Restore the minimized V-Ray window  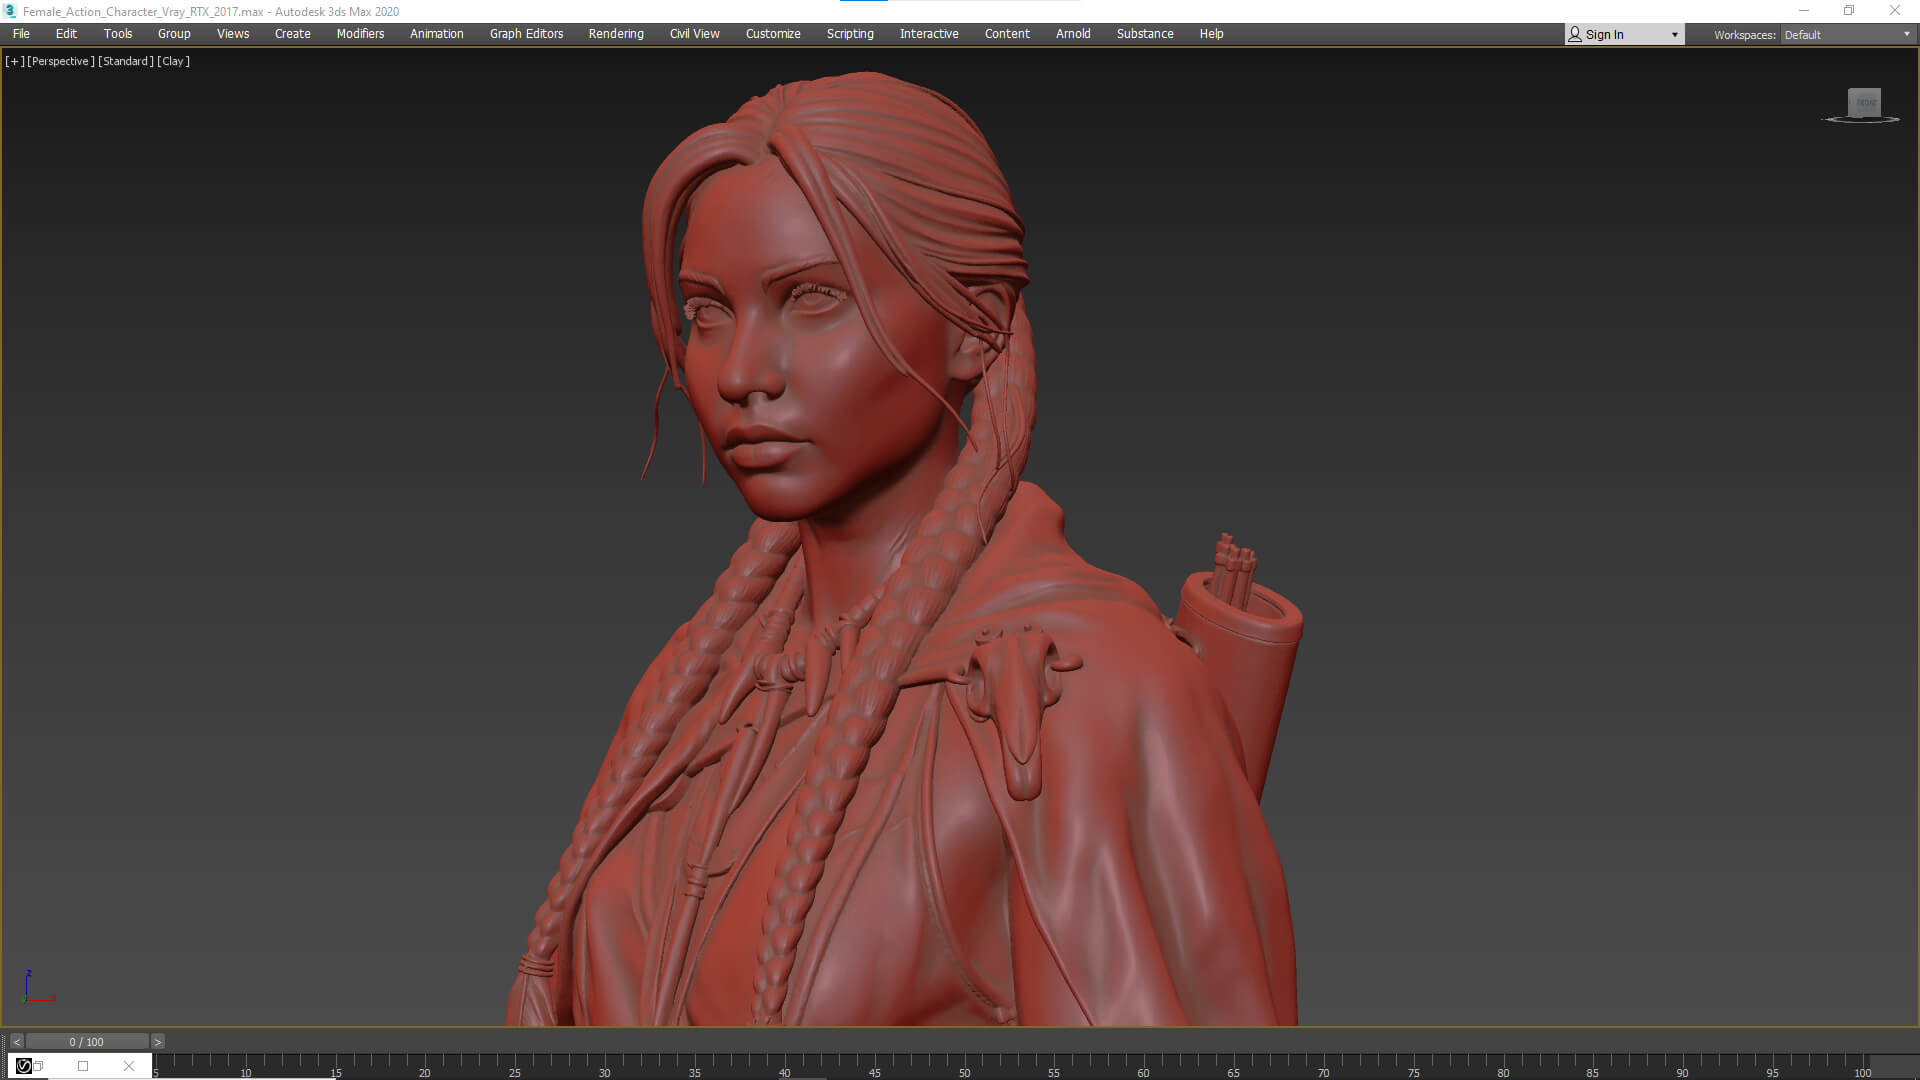tap(38, 1066)
